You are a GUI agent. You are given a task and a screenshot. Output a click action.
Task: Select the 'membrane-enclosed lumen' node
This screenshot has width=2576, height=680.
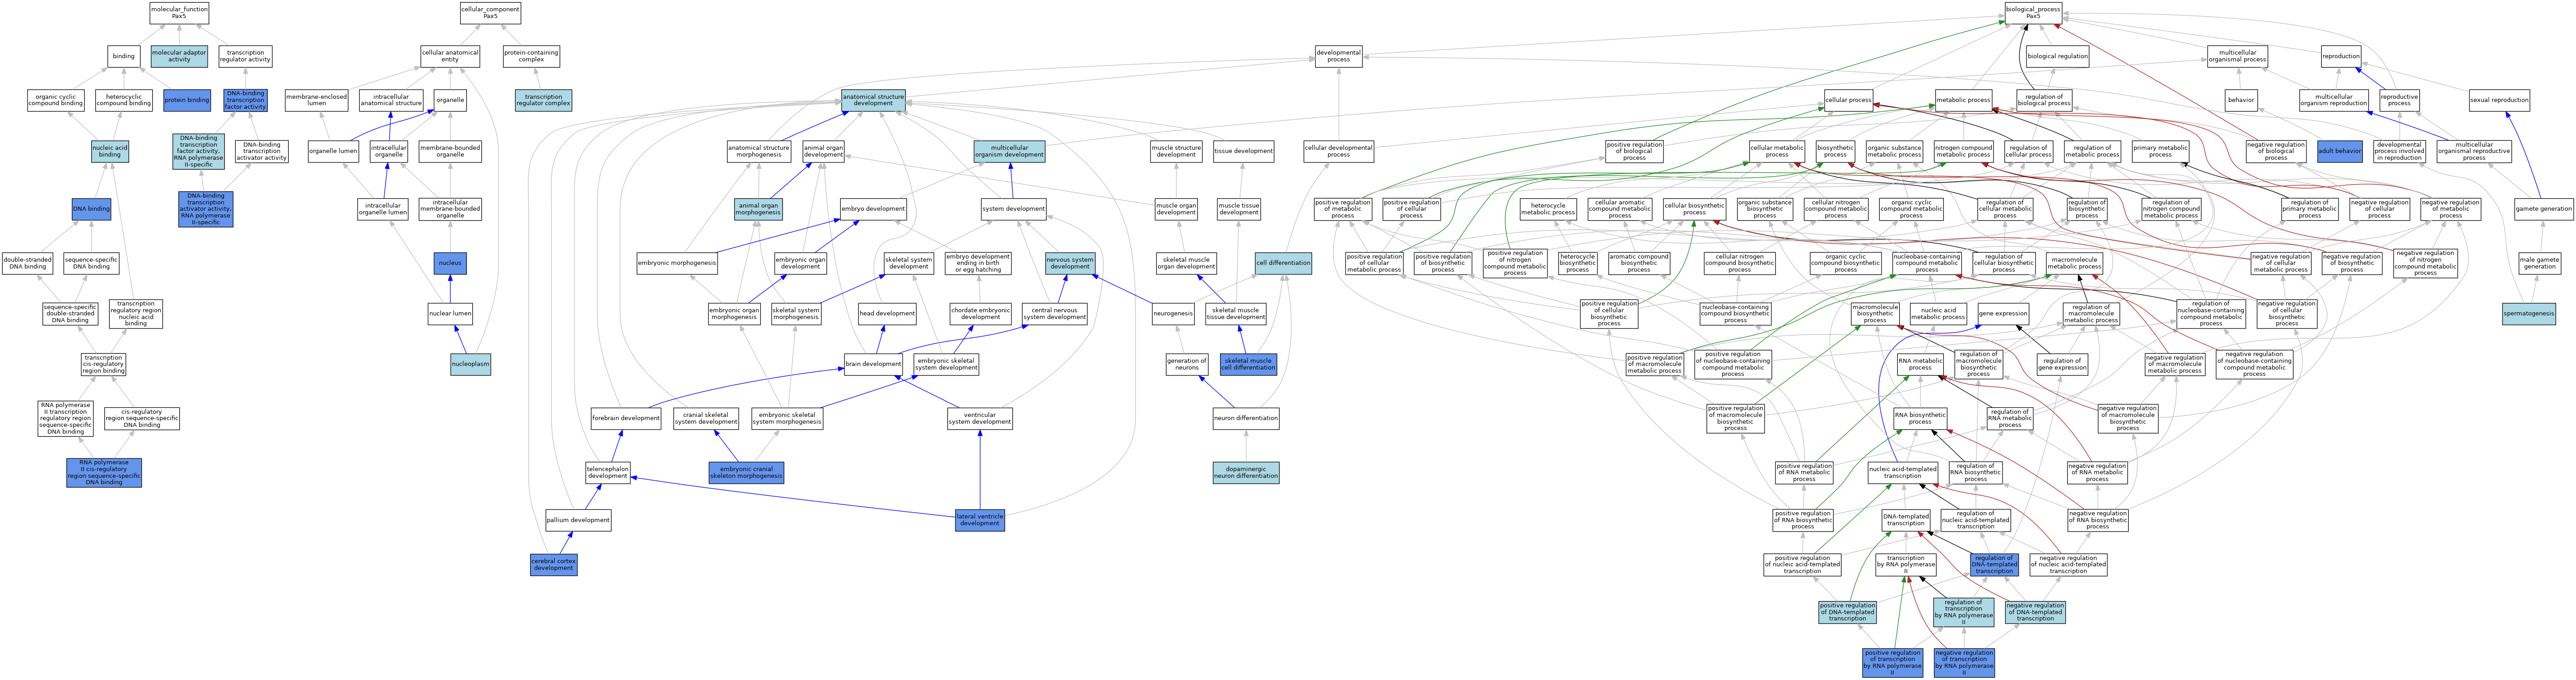316,100
